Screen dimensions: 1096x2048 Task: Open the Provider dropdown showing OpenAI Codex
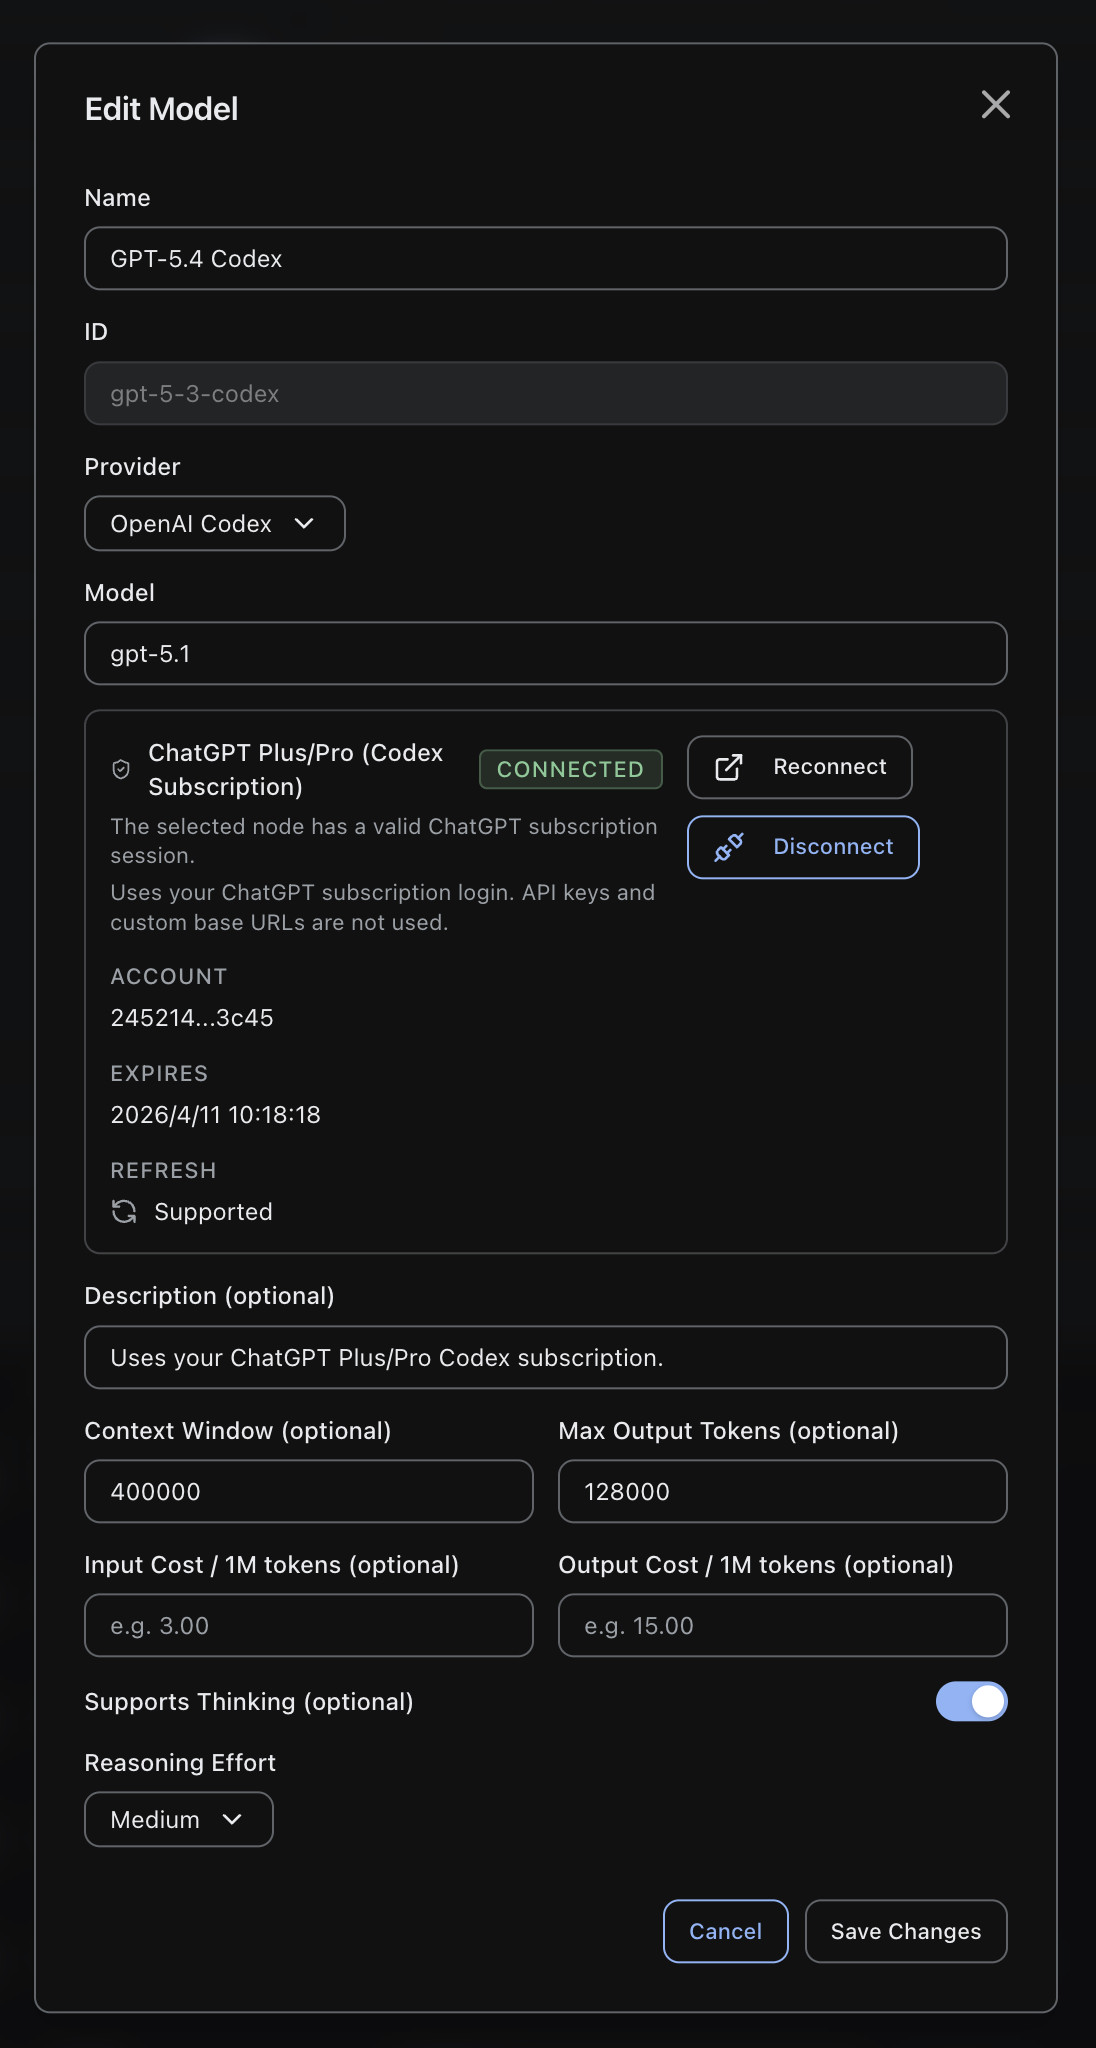click(214, 523)
